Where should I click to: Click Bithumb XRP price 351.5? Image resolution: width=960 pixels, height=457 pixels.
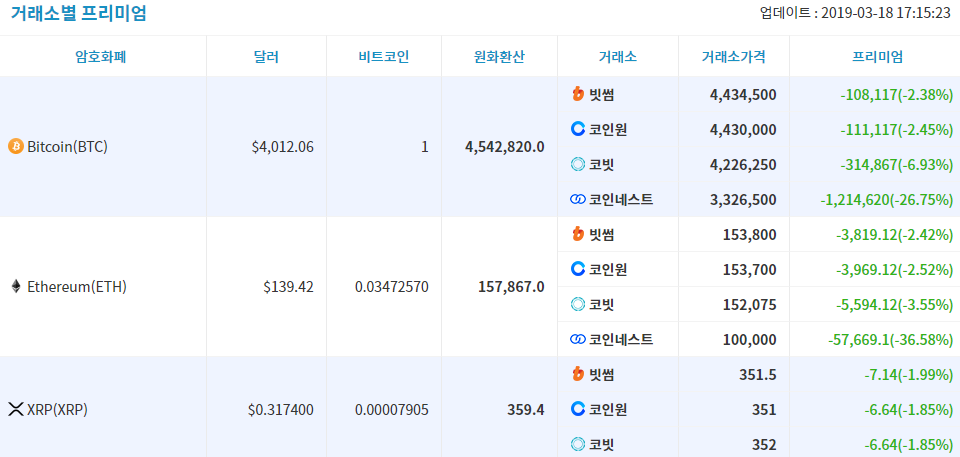coord(760,374)
